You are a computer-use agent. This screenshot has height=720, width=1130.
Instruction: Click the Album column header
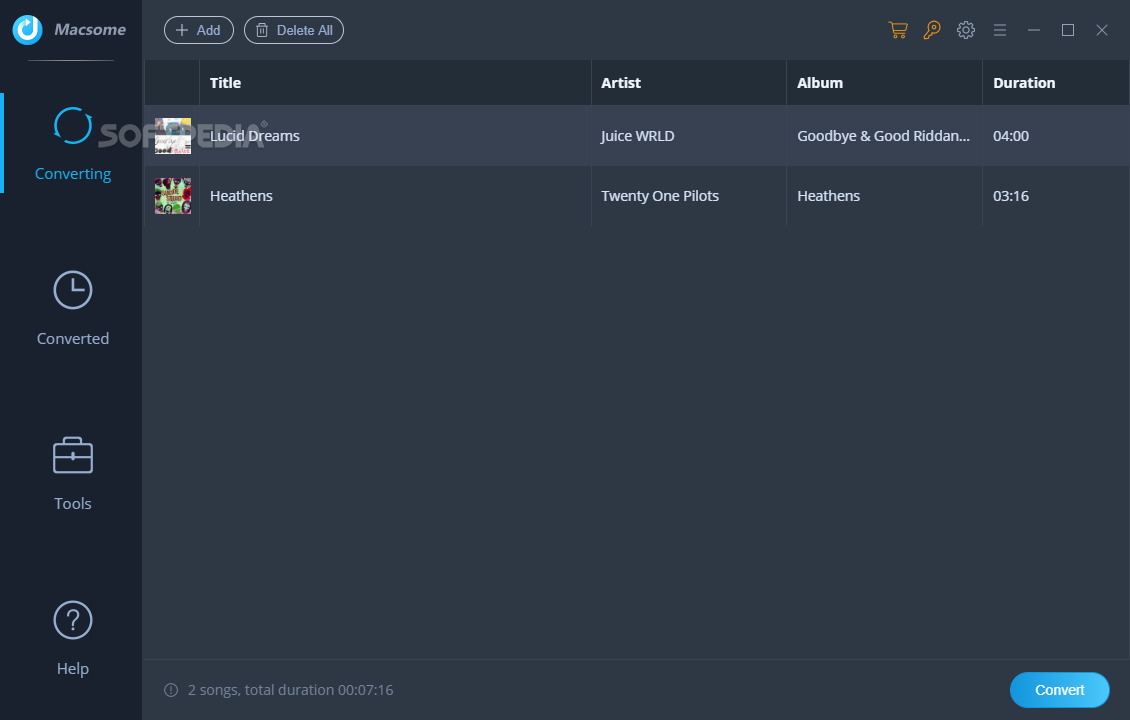[x=884, y=83]
